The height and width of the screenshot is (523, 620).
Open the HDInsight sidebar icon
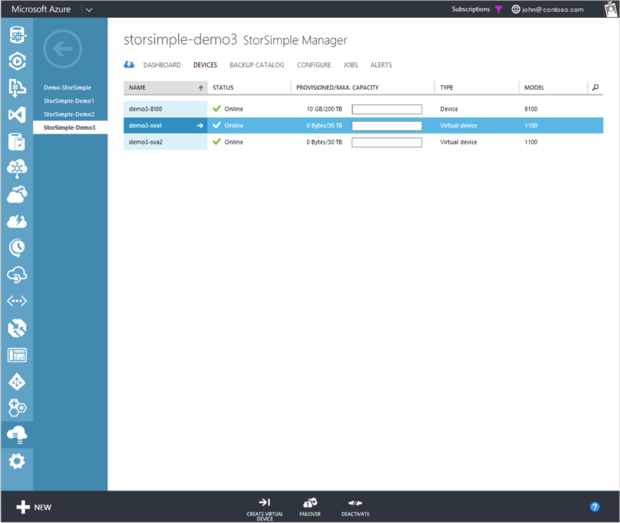point(17,168)
